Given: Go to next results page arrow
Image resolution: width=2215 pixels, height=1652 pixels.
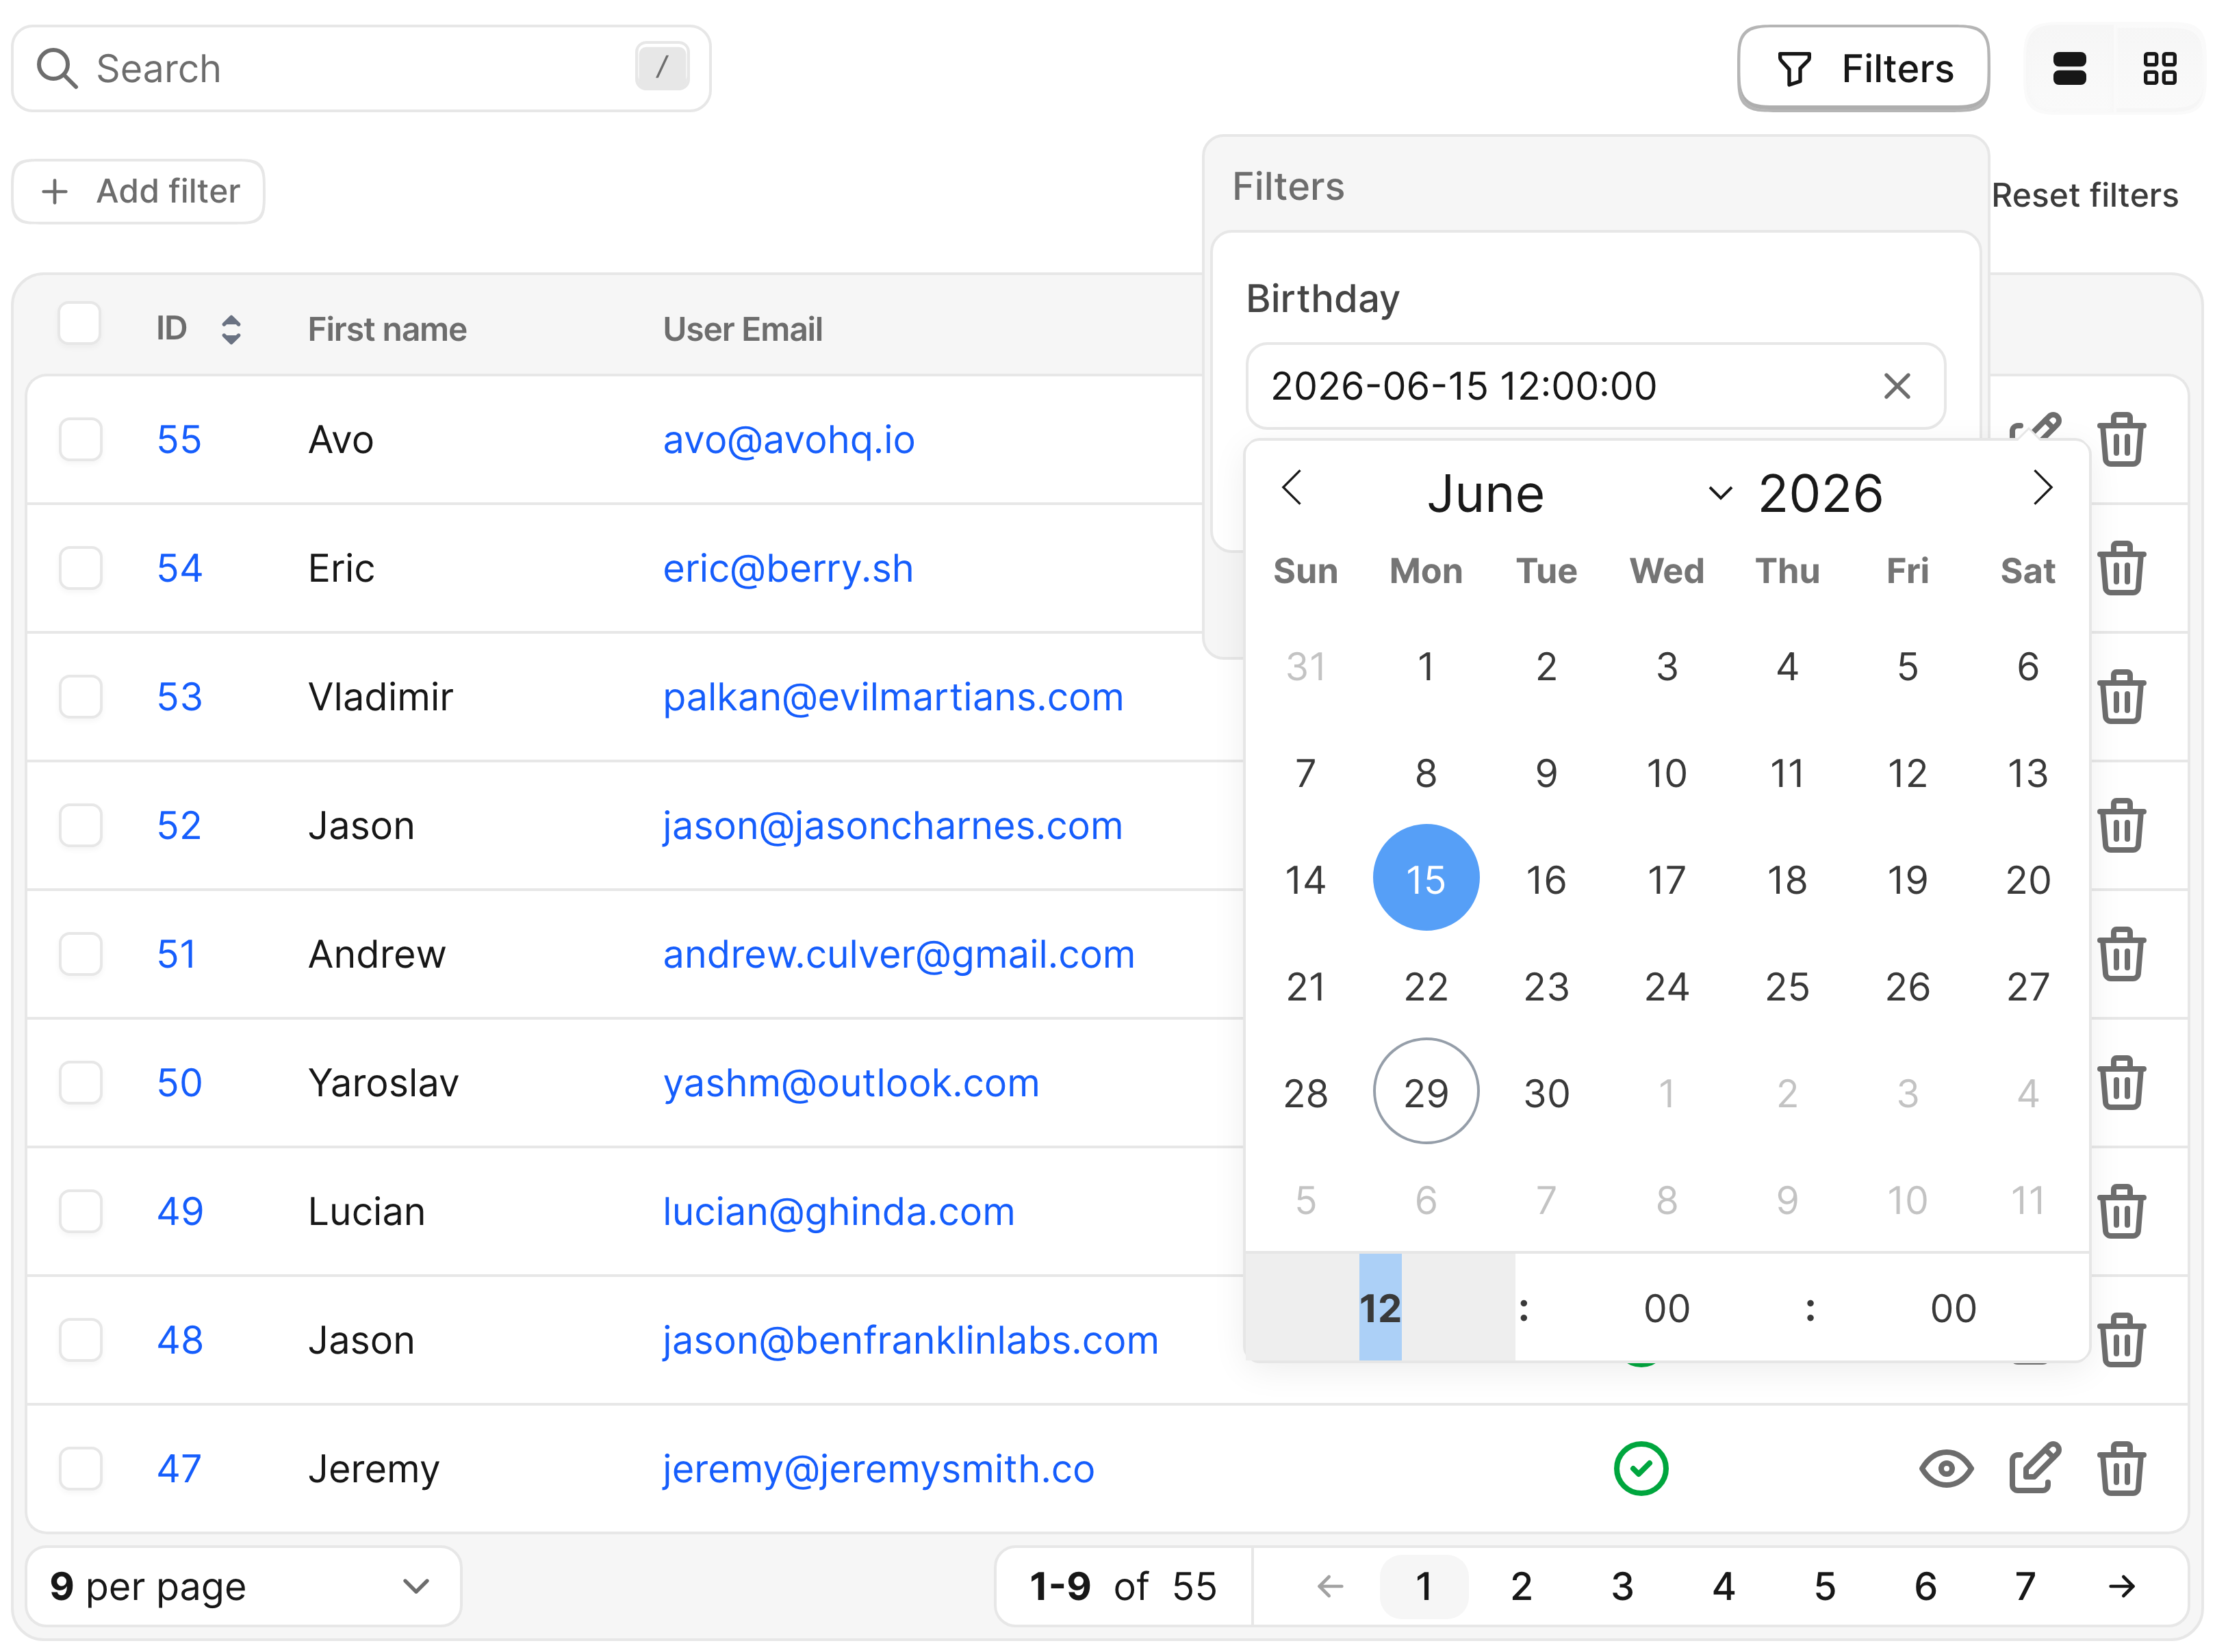Looking at the screenshot, I should click(2121, 1586).
